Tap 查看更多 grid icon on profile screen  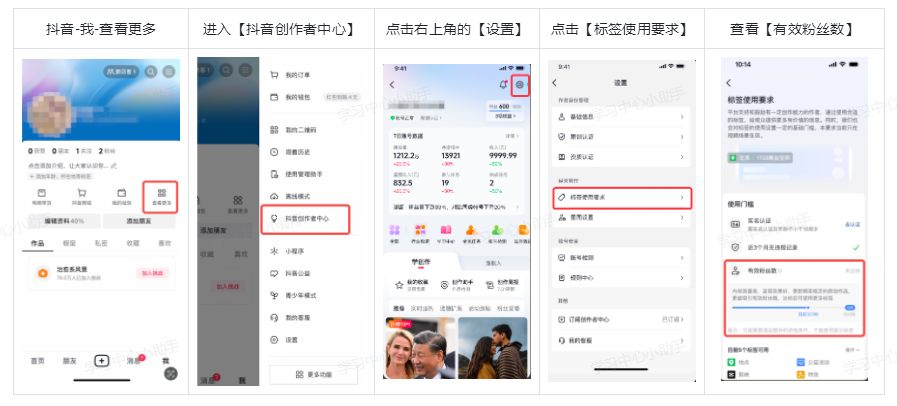pos(162,193)
